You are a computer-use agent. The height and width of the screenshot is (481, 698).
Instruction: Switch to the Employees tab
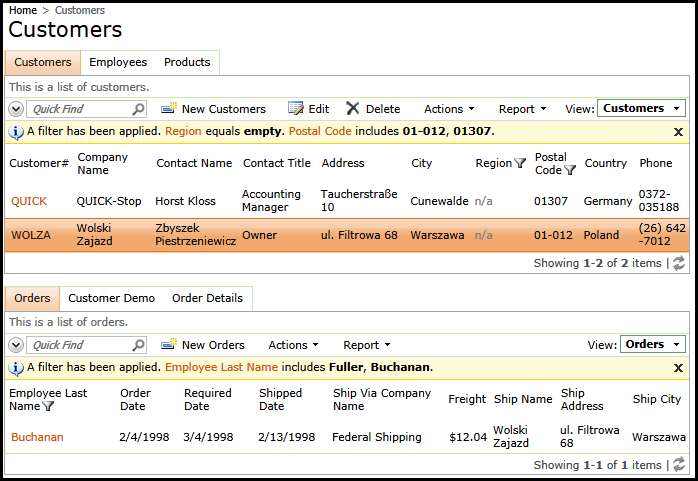click(x=118, y=62)
